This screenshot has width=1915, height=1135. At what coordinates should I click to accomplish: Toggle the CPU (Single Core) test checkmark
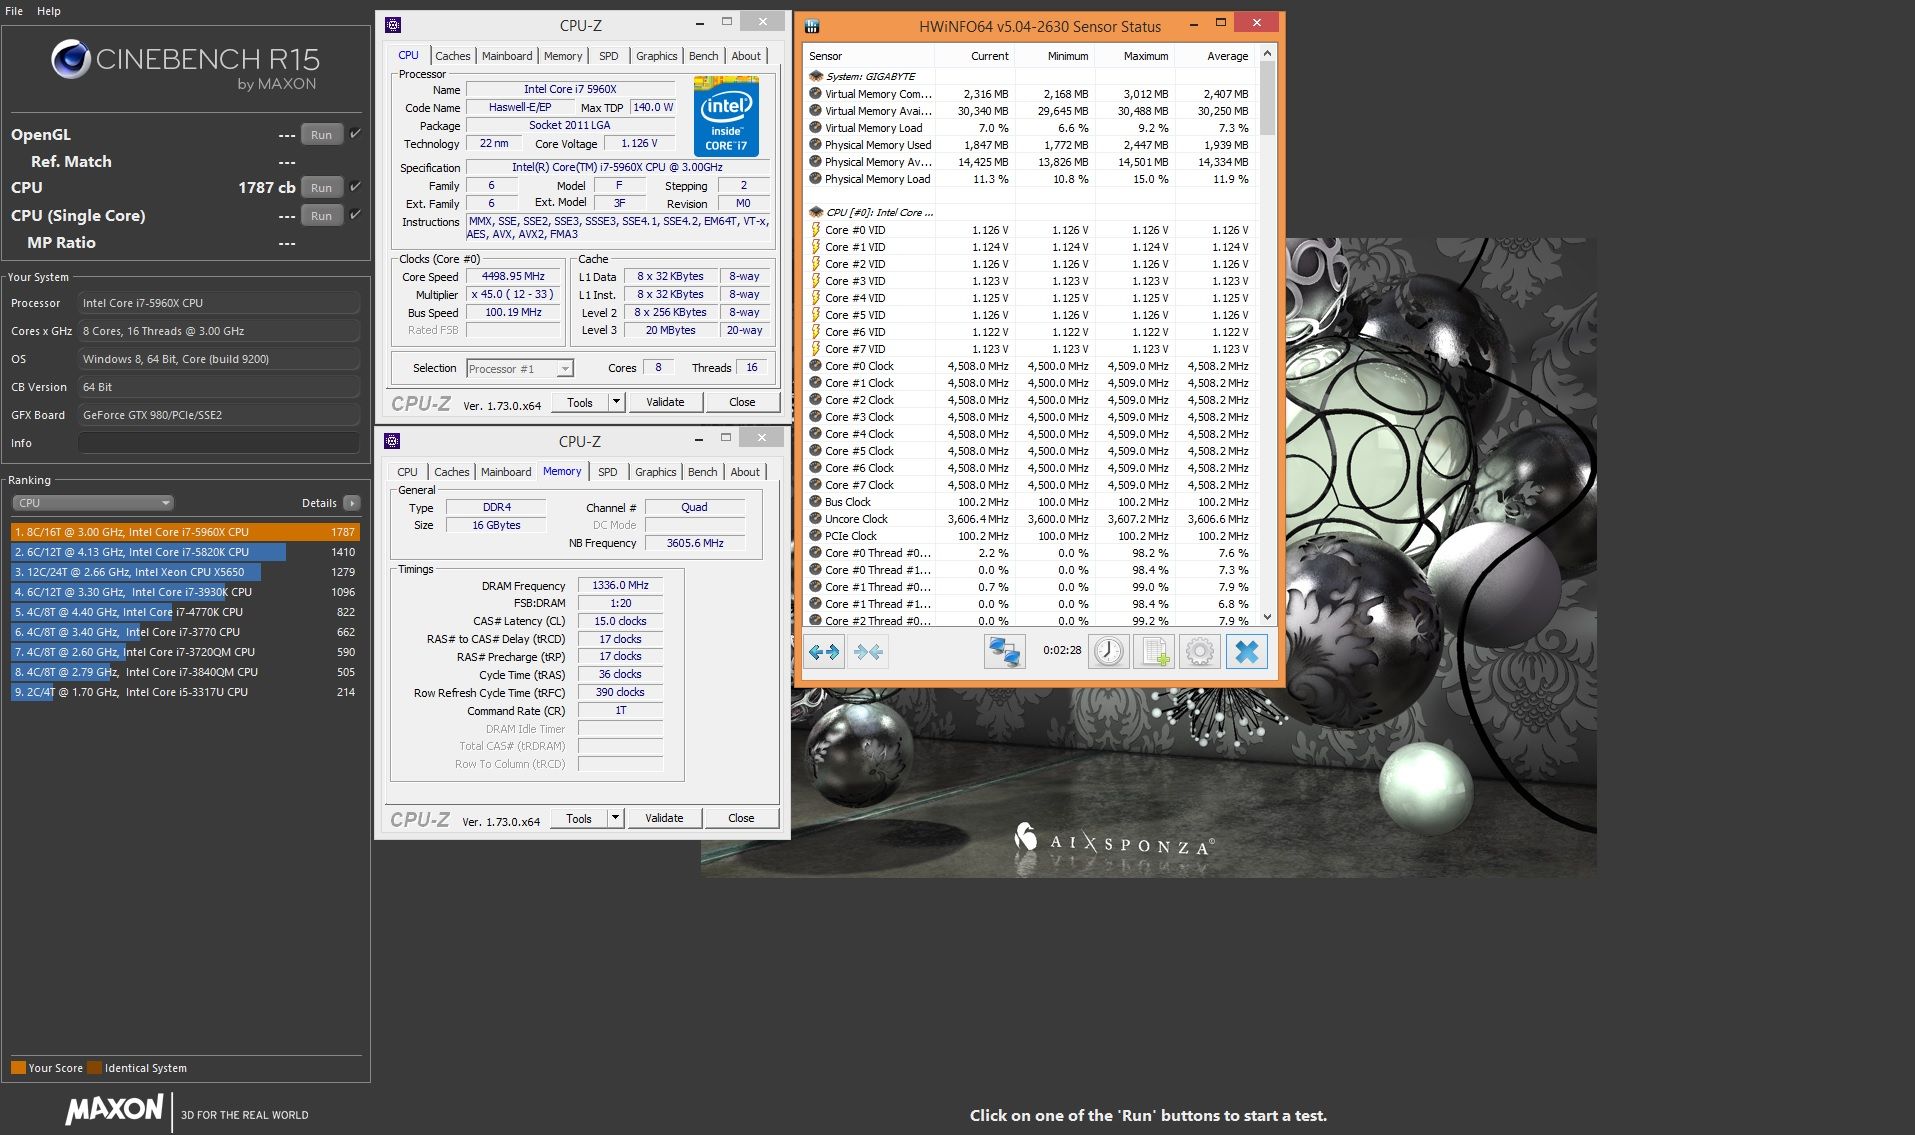point(355,214)
